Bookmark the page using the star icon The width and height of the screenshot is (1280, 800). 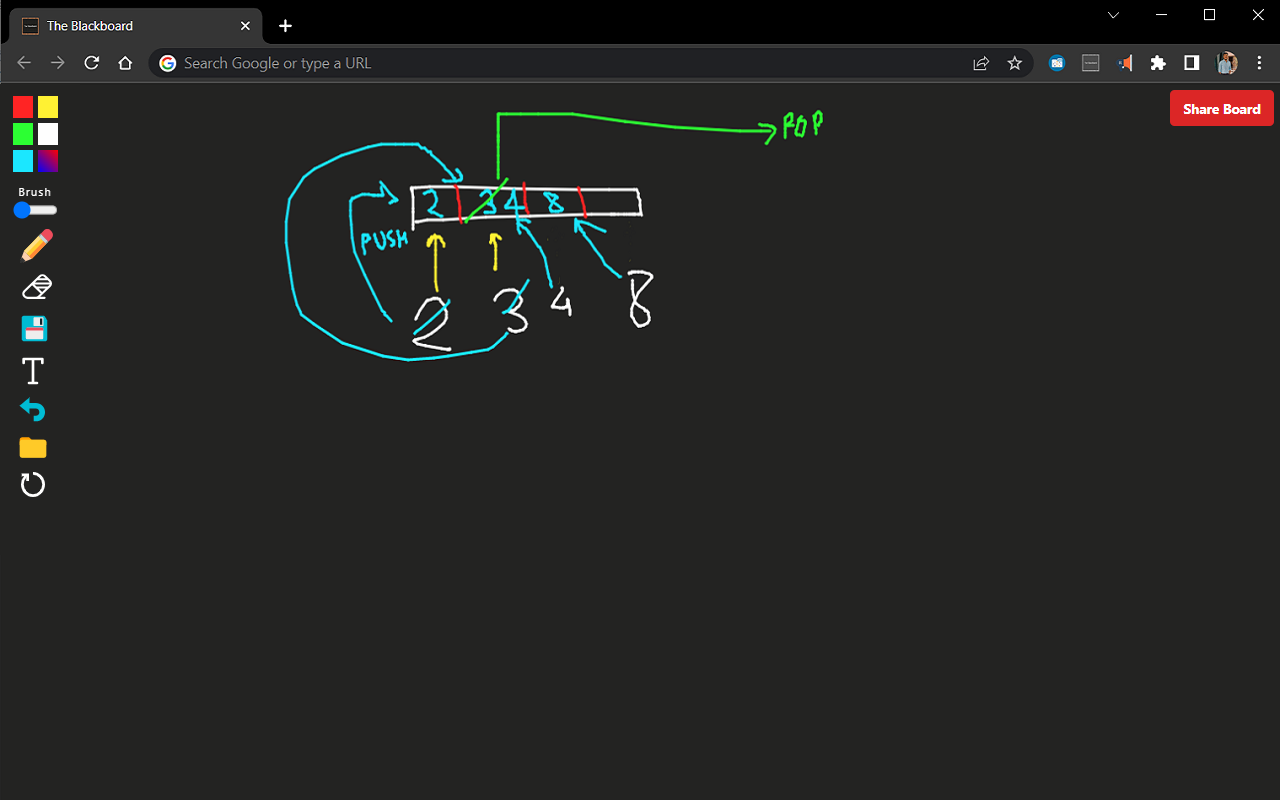[x=1014, y=62]
